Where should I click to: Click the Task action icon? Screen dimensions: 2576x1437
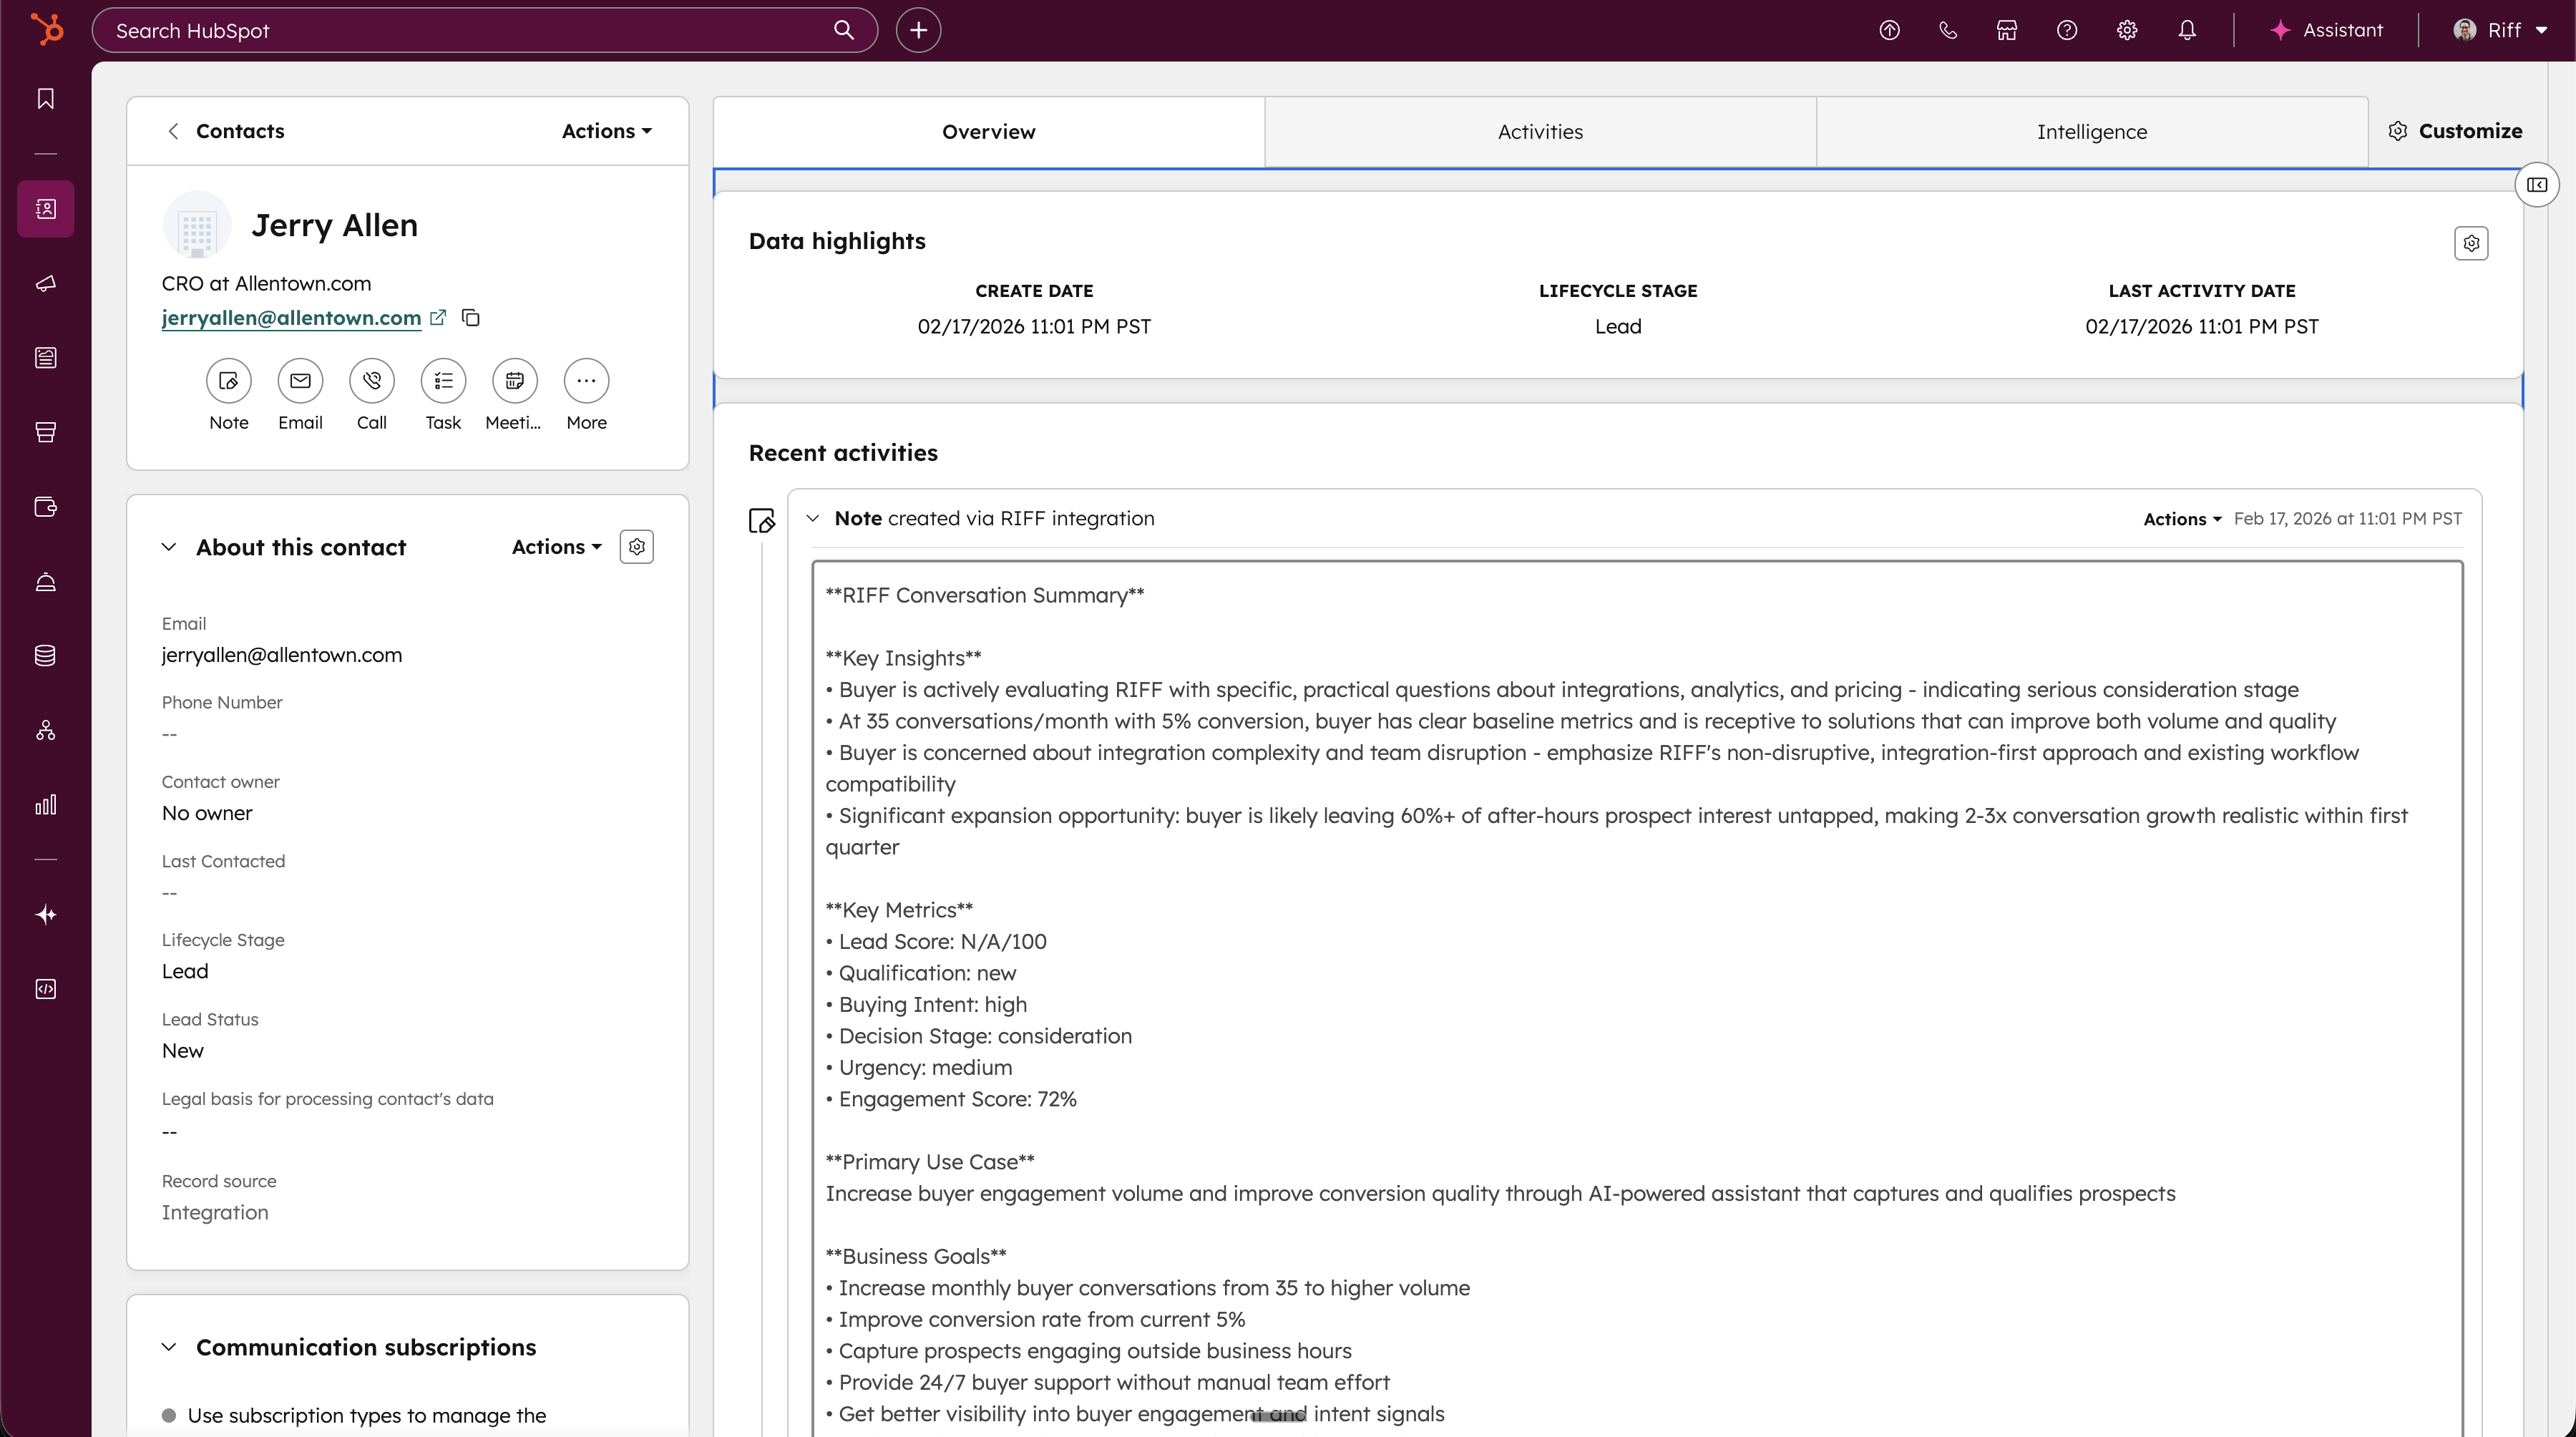pos(443,381)
